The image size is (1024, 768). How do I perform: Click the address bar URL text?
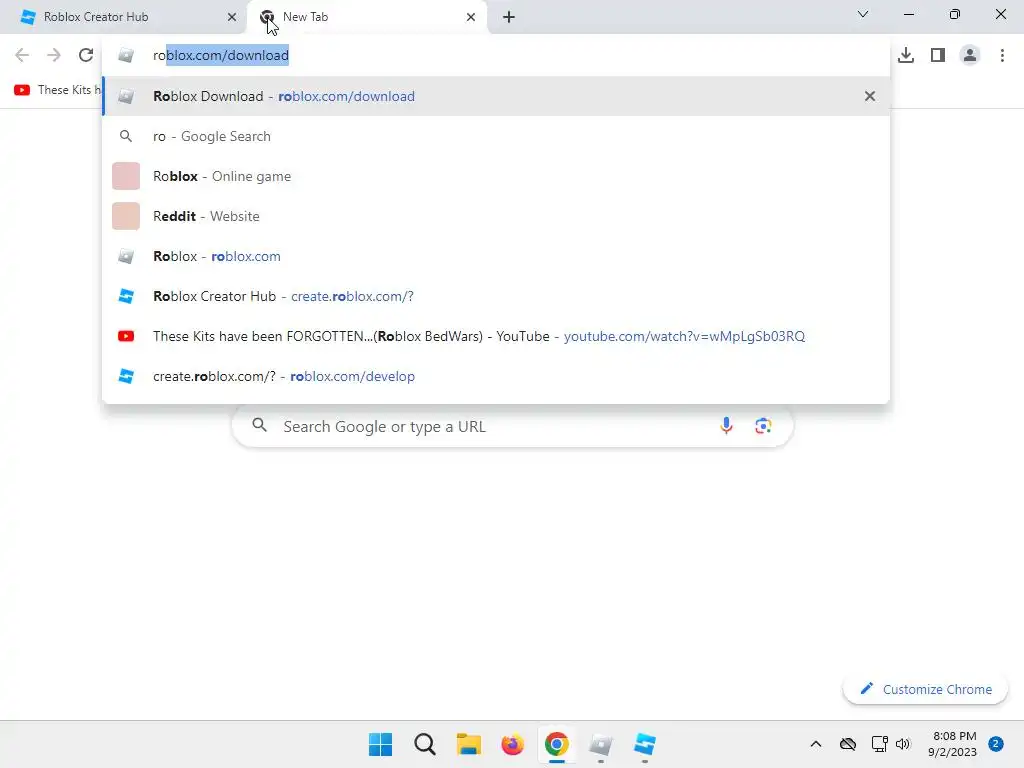221,56
